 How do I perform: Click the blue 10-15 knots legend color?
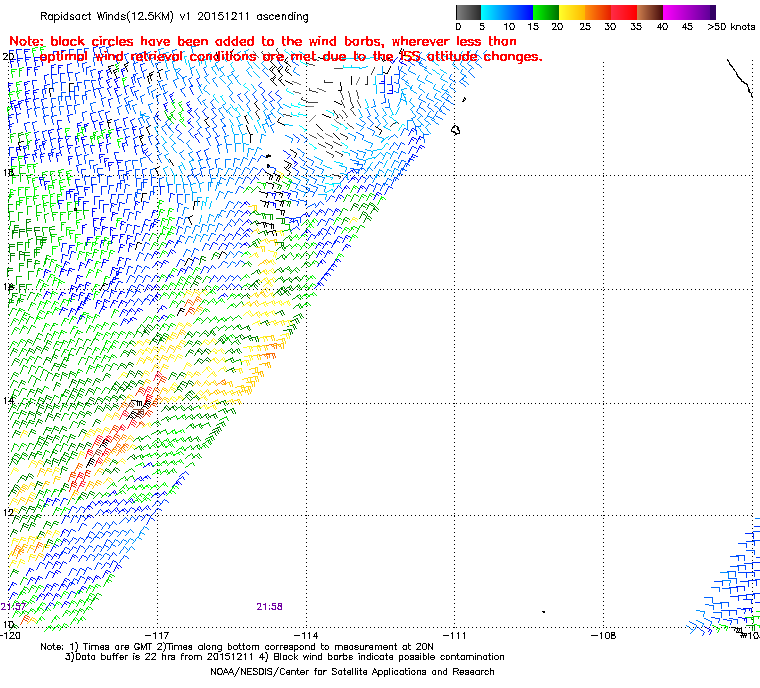(520, 12)
